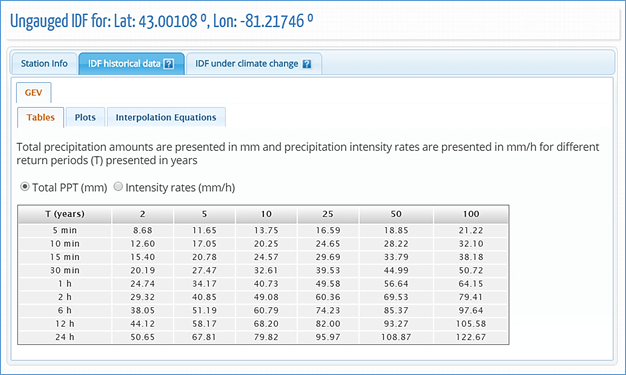
Task: Open help icon beside IDF historical data
Action: (x=169, y=64)
